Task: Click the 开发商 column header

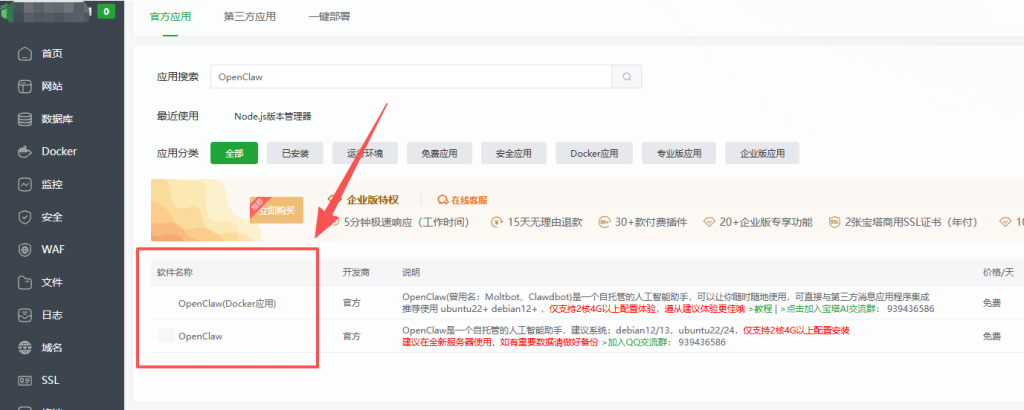Action: (x=356, y=272)
